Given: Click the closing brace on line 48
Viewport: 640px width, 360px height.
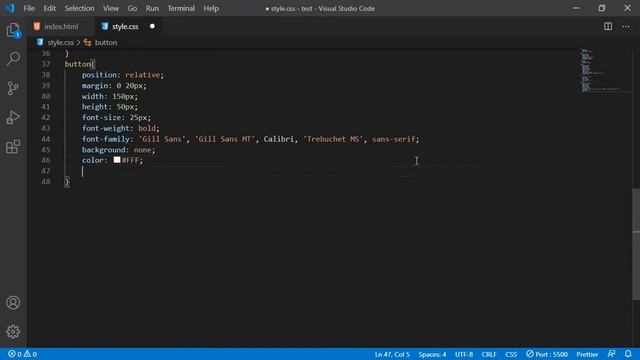Looking at the screenshot, I should 67,182.
